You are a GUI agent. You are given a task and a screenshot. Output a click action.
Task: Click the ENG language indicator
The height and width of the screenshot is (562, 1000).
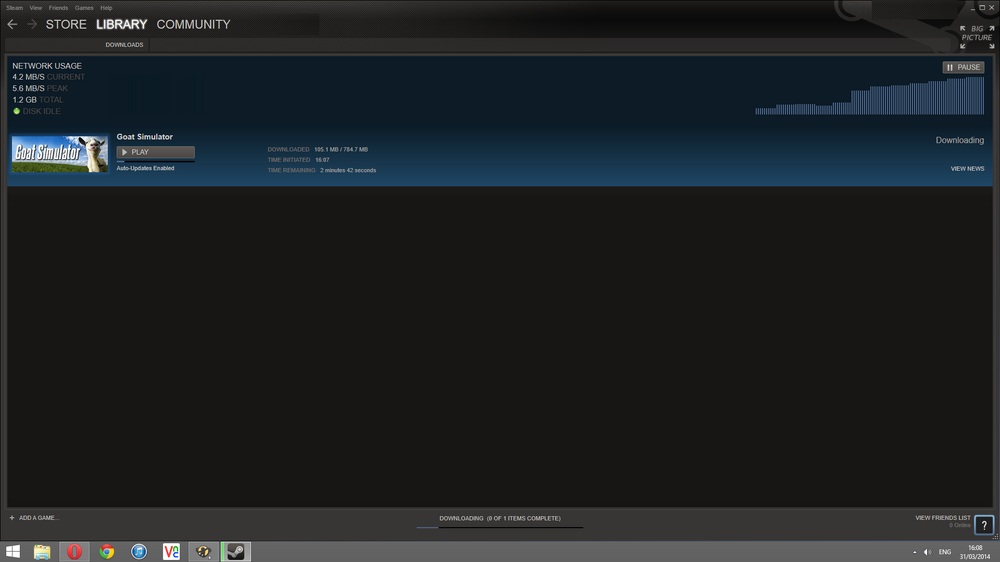tap(945, 552)
